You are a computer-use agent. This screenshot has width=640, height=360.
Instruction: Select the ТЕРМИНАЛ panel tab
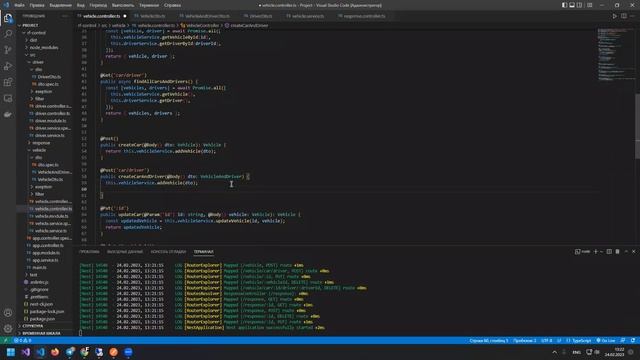pyautogui.click(x=203, y=251)
